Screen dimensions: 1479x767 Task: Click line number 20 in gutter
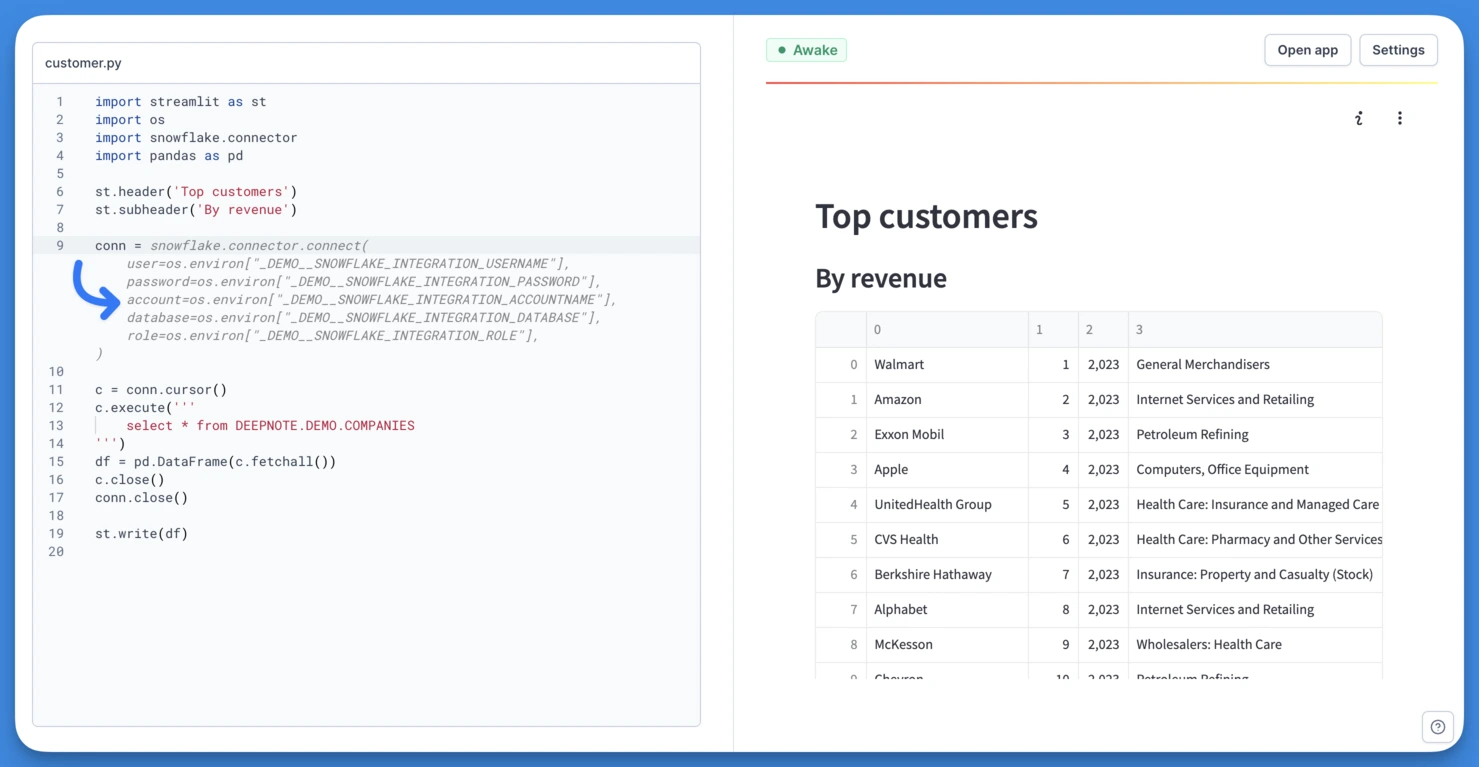[x=56, y=551]
